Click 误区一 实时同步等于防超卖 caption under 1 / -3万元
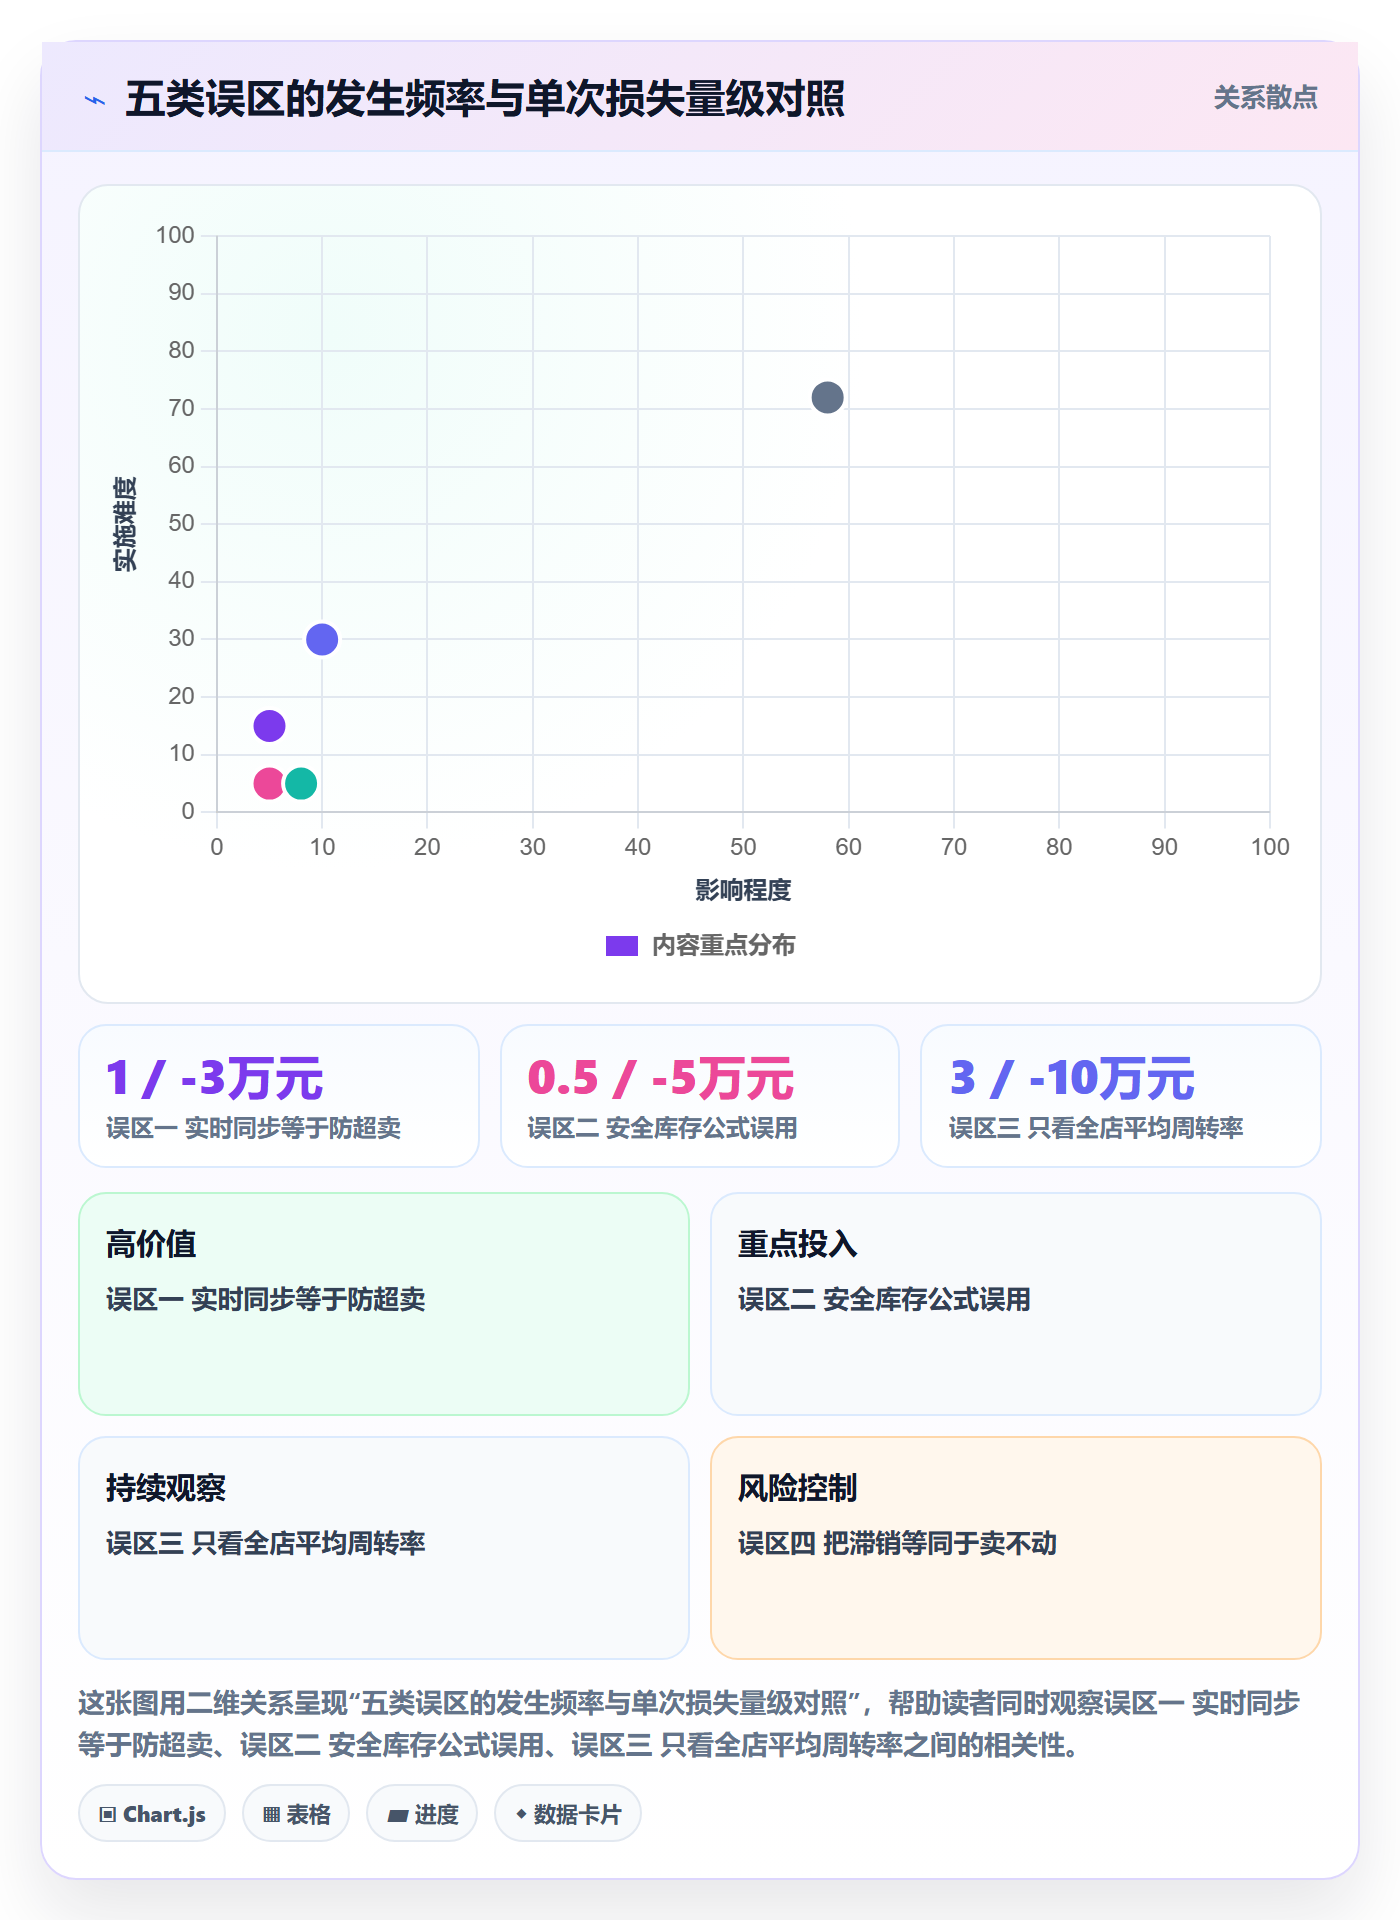Viewport: 1400px width, 1920px height. tap(253, 1128)
